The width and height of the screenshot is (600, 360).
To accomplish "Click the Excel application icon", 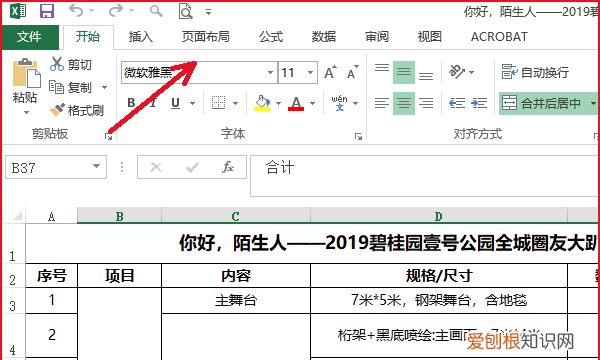I will [x=18, y=11].
